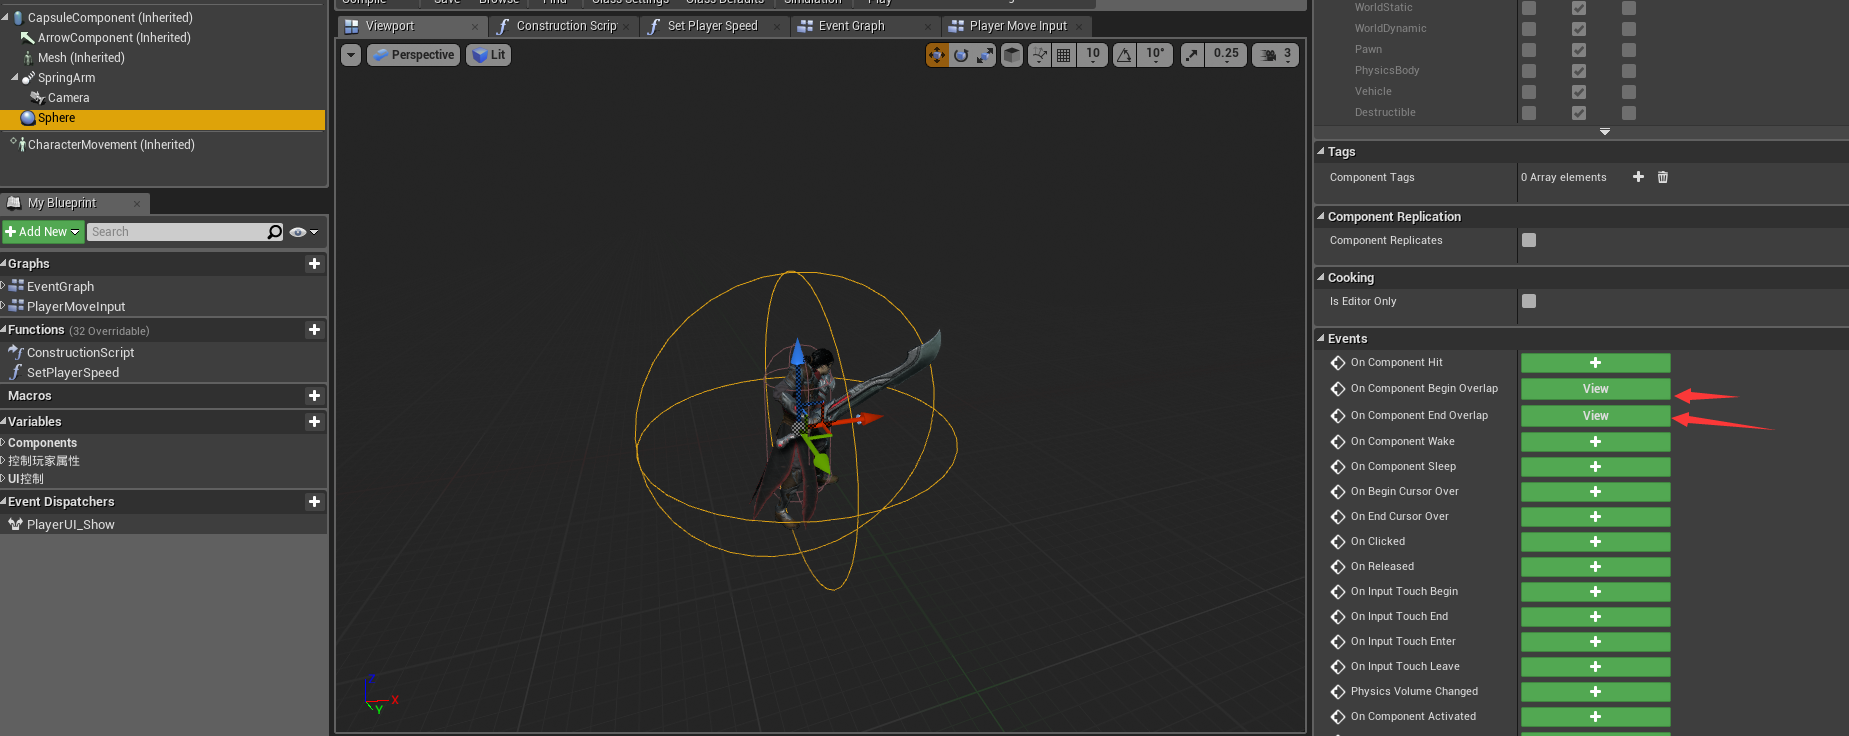The height and width of the screenshot is (736, 1849).
Task: Toggle scale snapping icon
Action: coord(1192,55)
